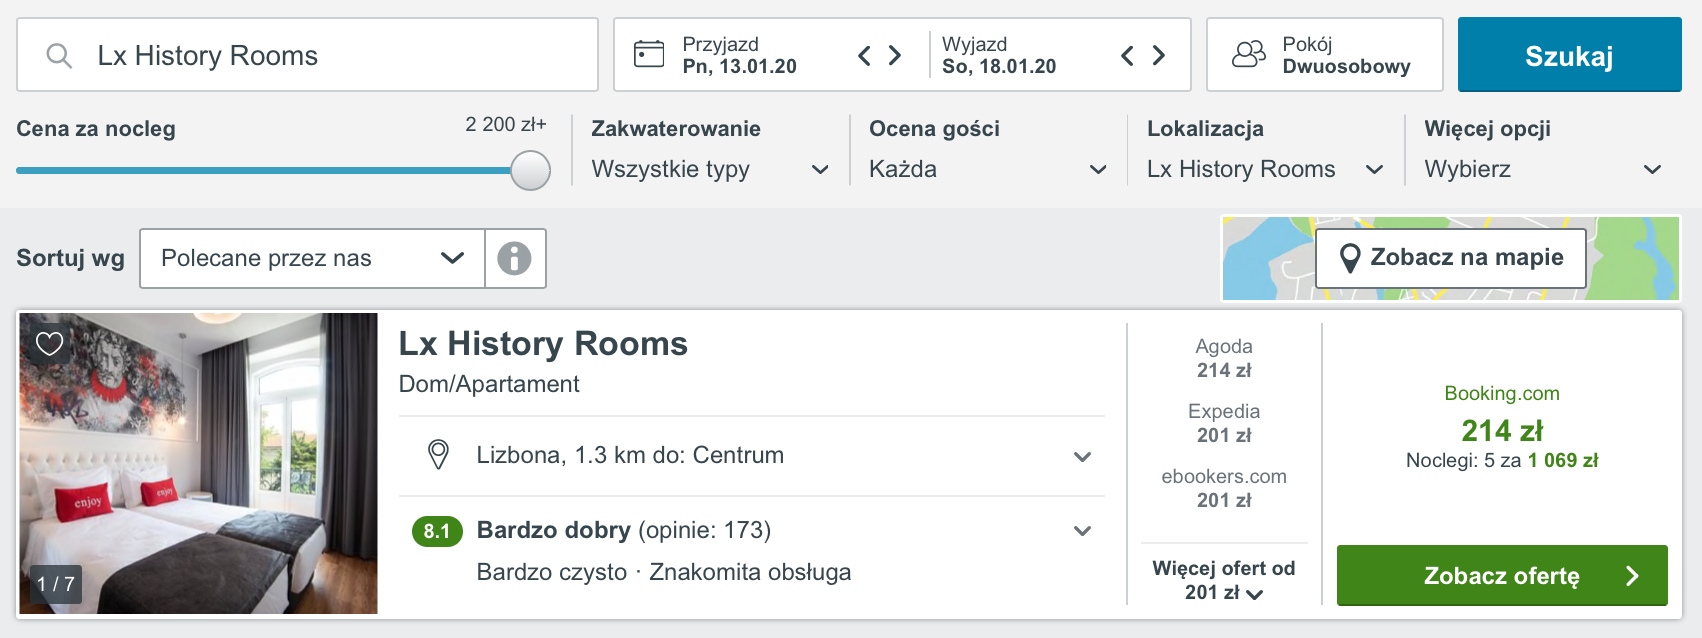Expand the Bardzo dobry rating details
The width and height of the screenshot is (1702, 638).
[751, 530]
